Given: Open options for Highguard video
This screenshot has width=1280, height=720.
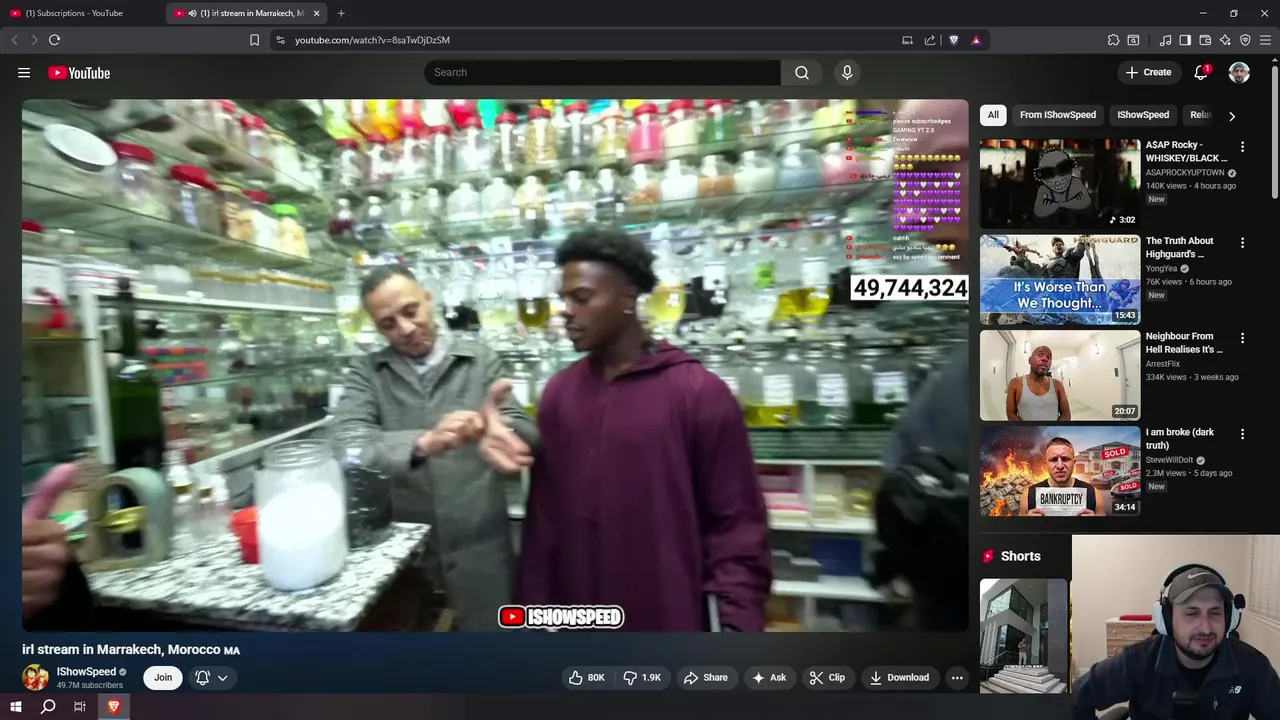Looking at the screenshot, I should point(1242,243).
